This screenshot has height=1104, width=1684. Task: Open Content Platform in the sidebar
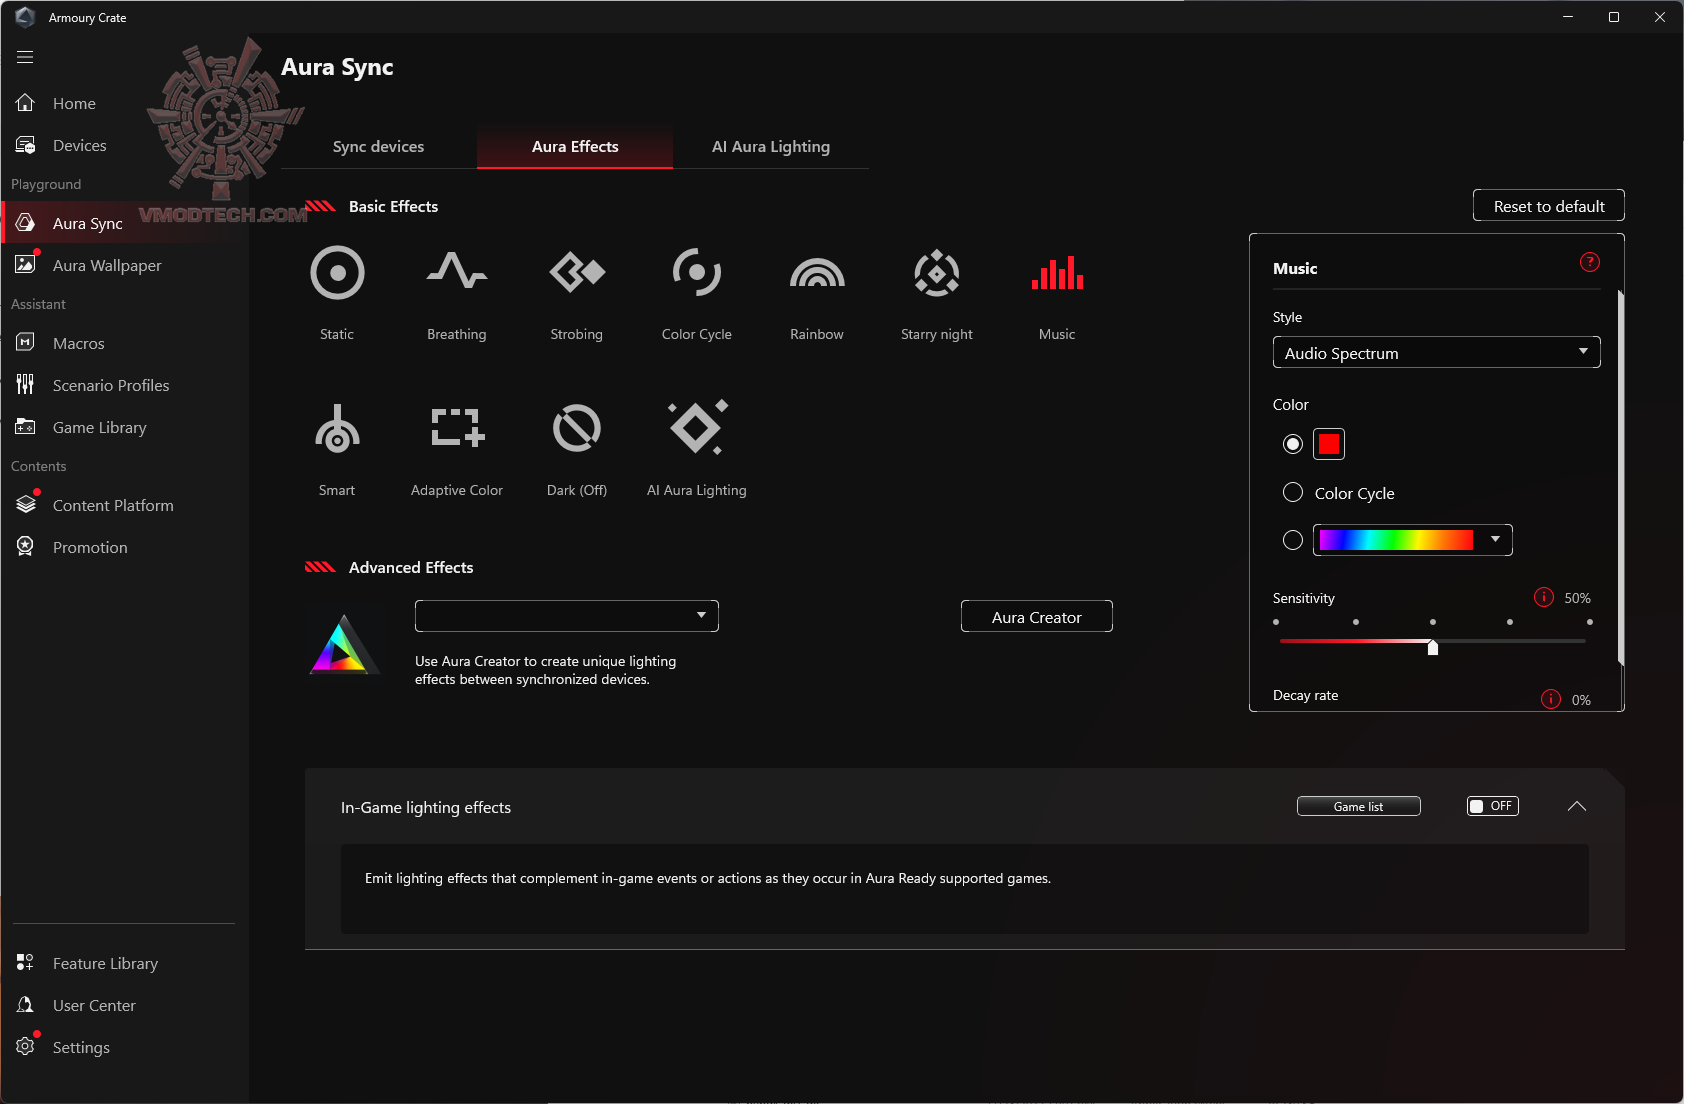point(125,505)
